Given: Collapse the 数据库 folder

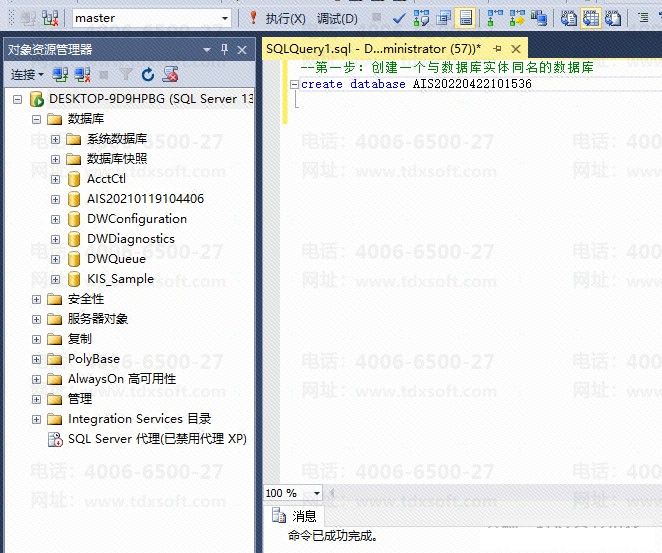Looking at the screenshot, I should (37, 119).
